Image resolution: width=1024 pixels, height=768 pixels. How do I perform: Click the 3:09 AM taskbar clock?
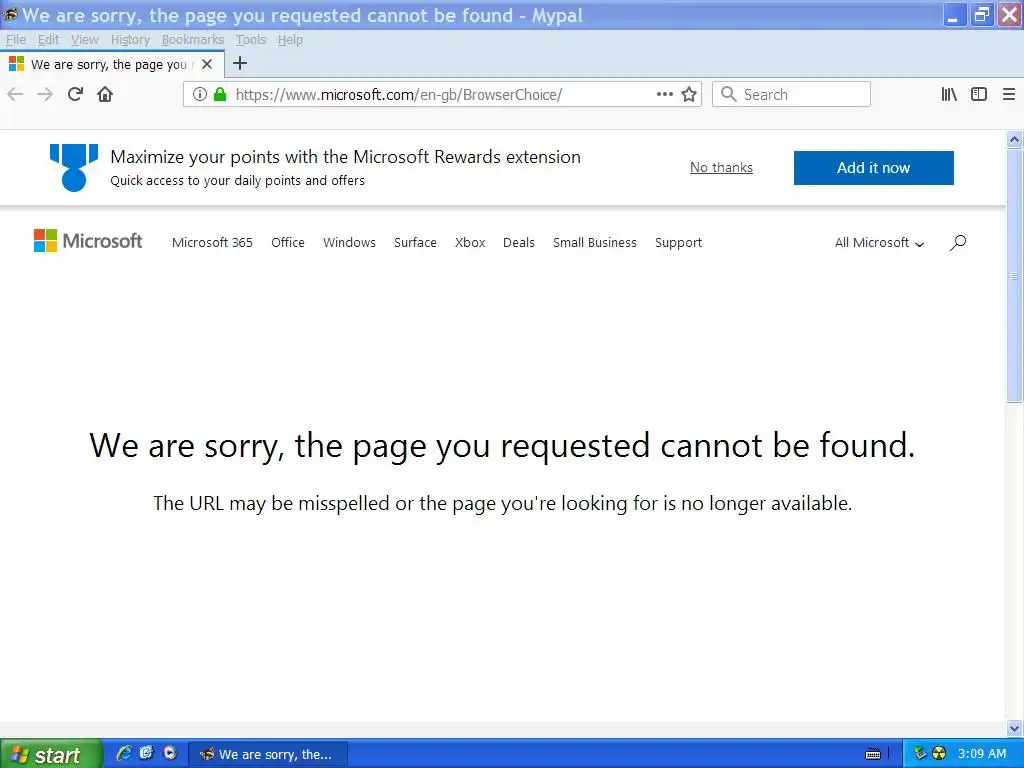click(x=982, y=754)
